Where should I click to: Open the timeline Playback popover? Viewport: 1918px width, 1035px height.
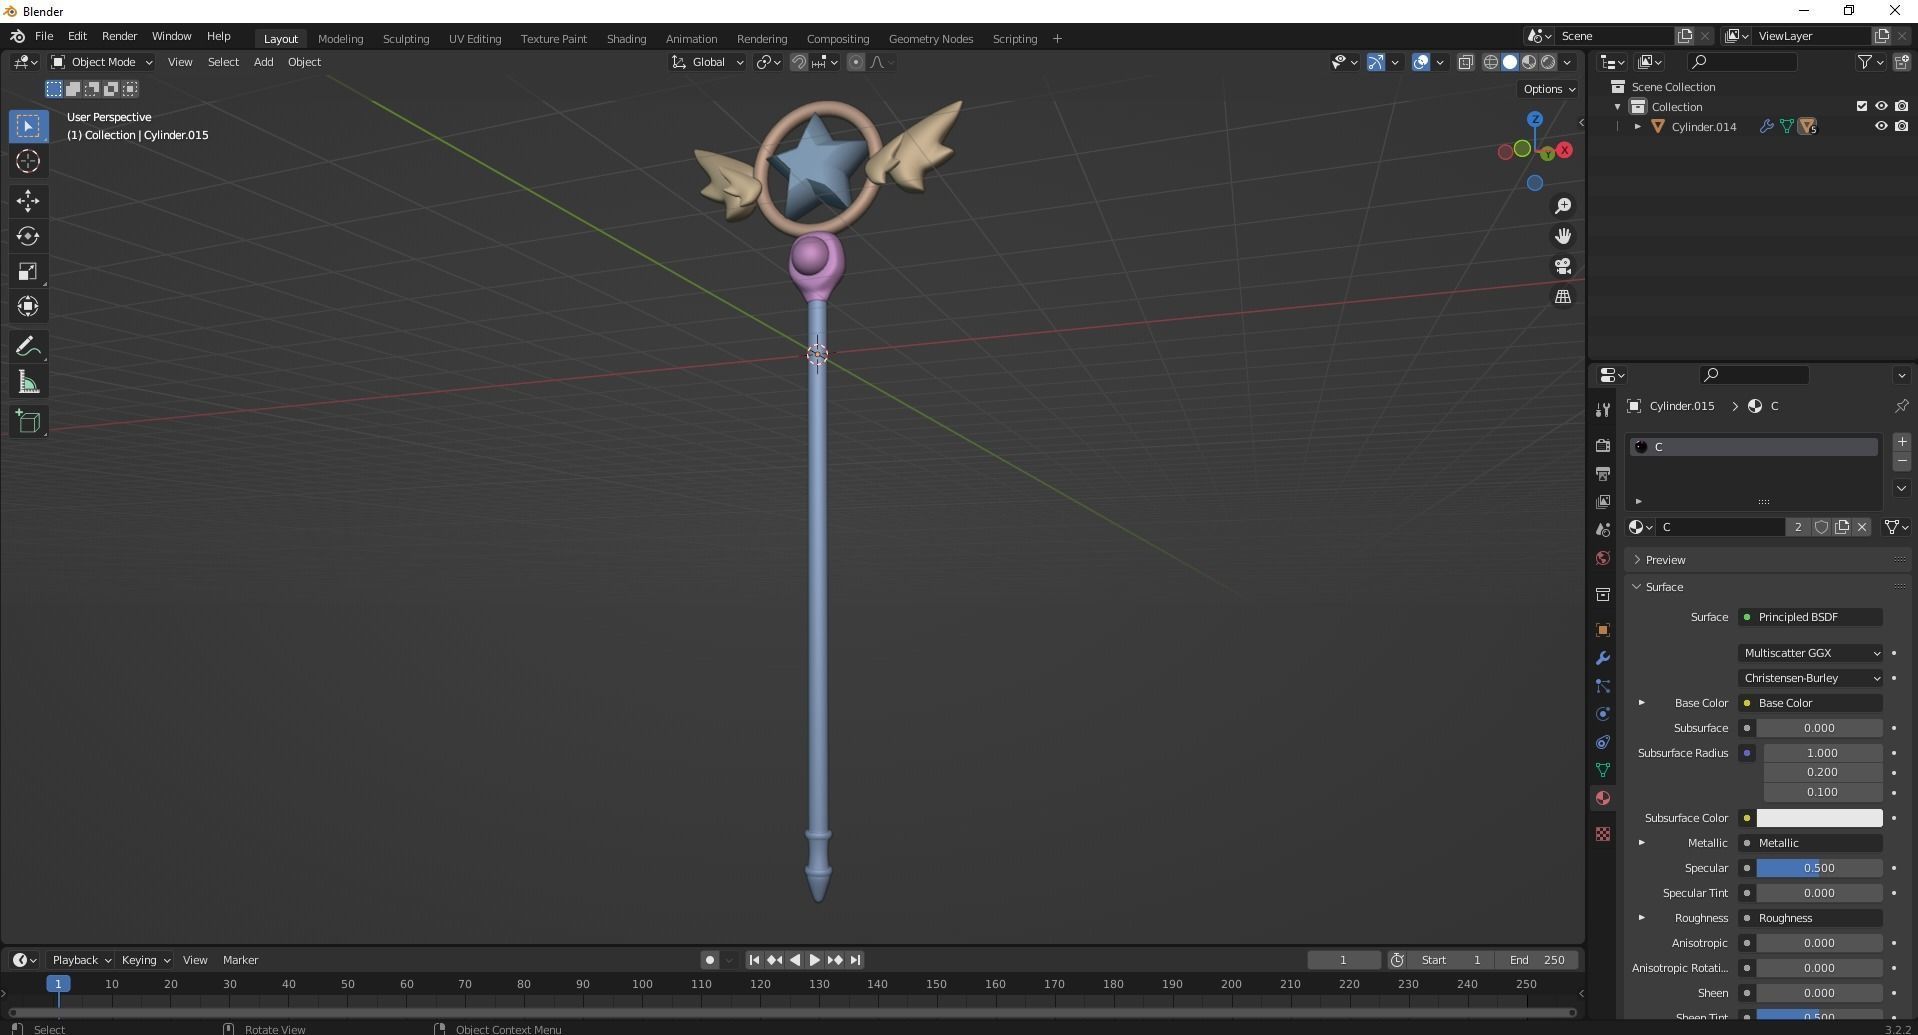pyautogui.click(x=81, y=960)
